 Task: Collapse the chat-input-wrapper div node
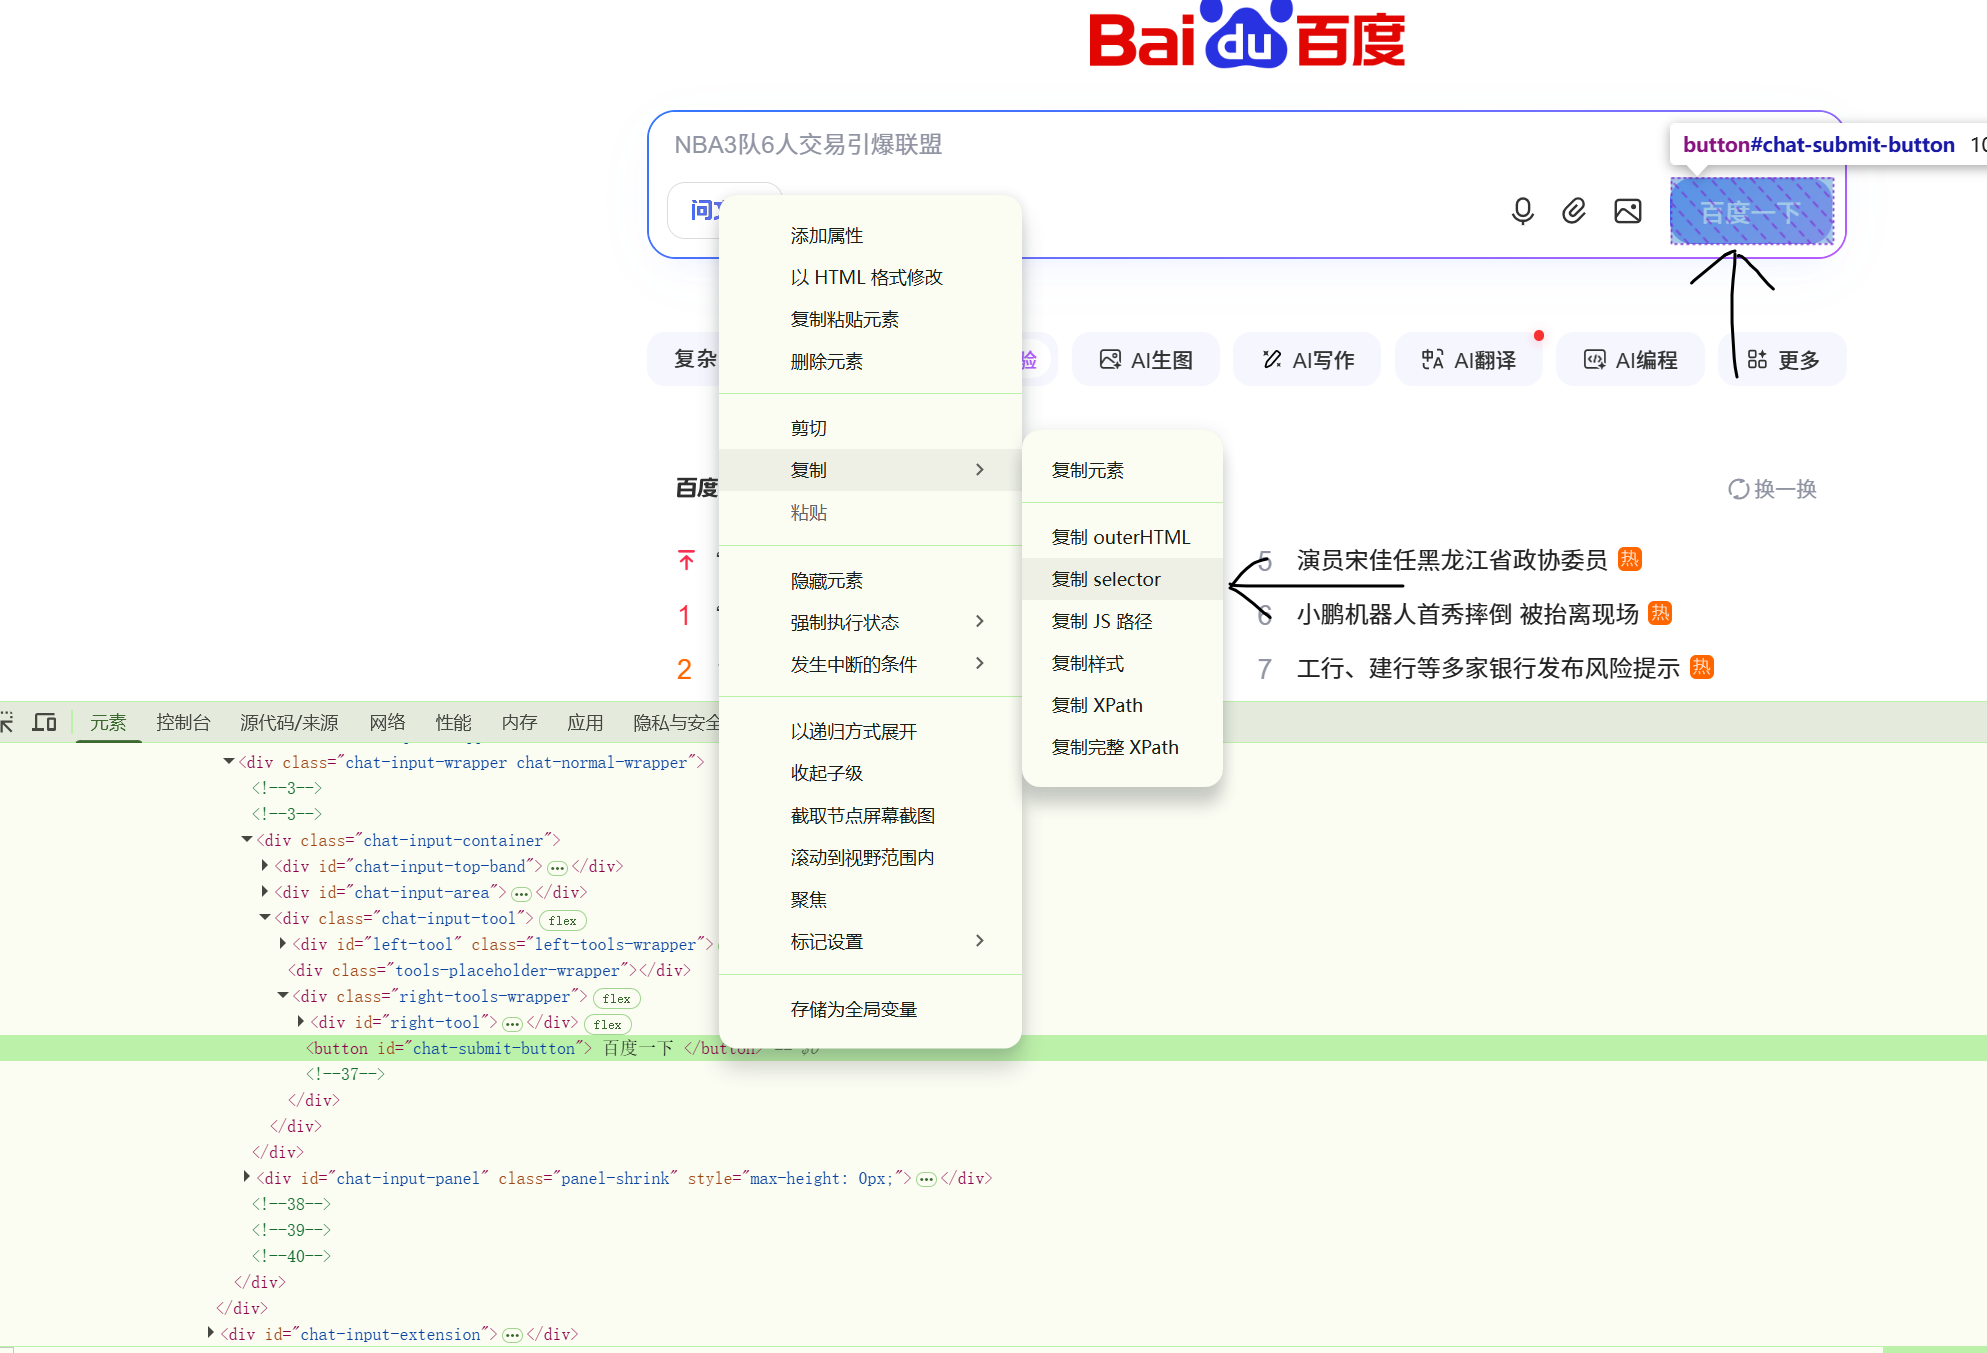pos(229,762)
